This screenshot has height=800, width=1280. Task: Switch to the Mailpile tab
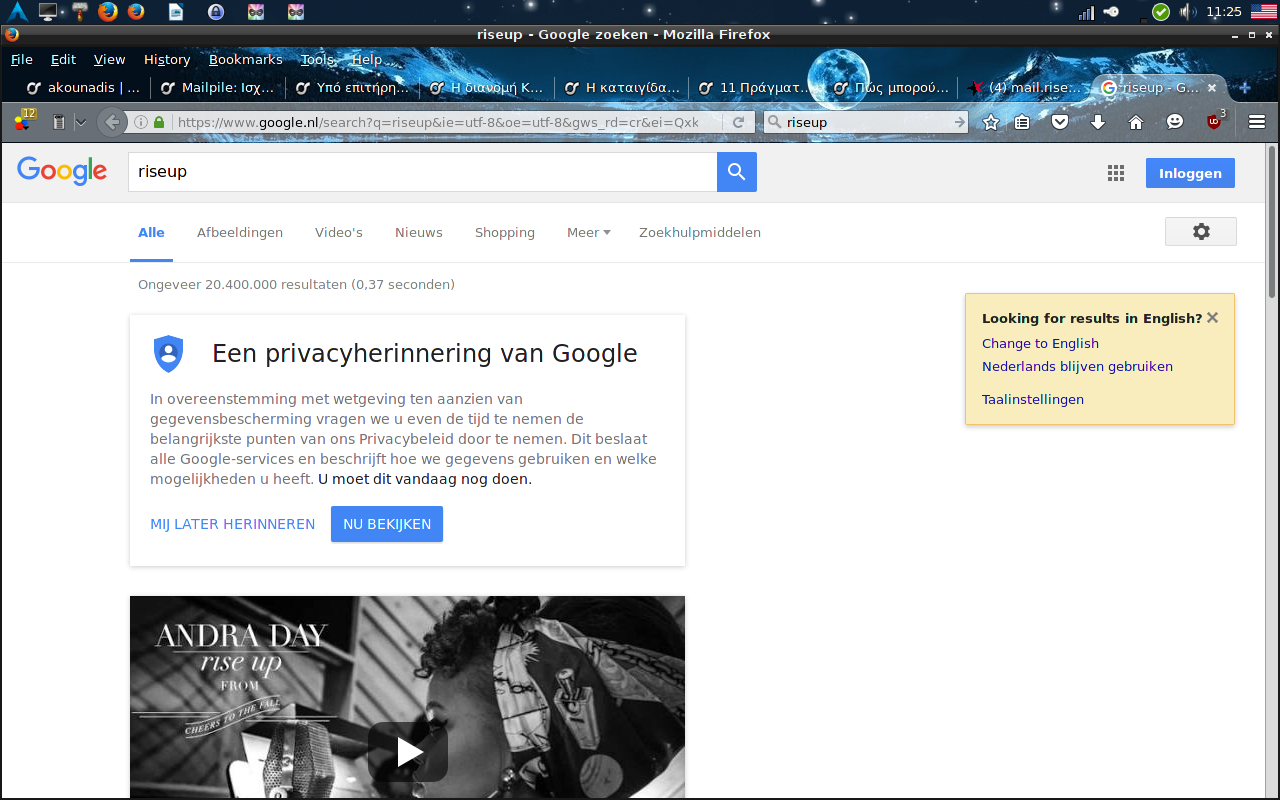218,88
